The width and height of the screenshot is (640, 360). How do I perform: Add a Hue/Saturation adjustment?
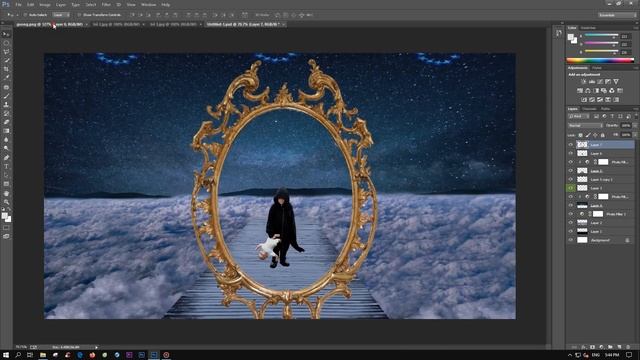580,91
